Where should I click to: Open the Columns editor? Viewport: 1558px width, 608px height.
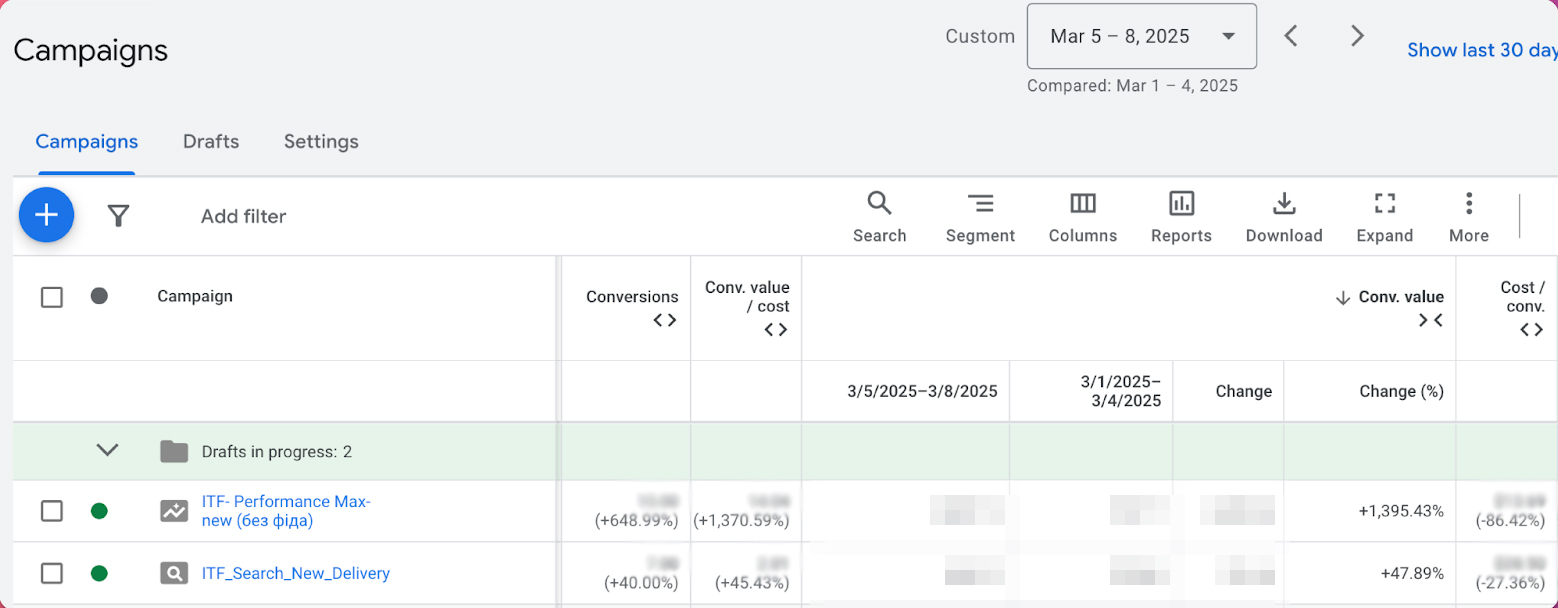click(x=1082, y=217)
